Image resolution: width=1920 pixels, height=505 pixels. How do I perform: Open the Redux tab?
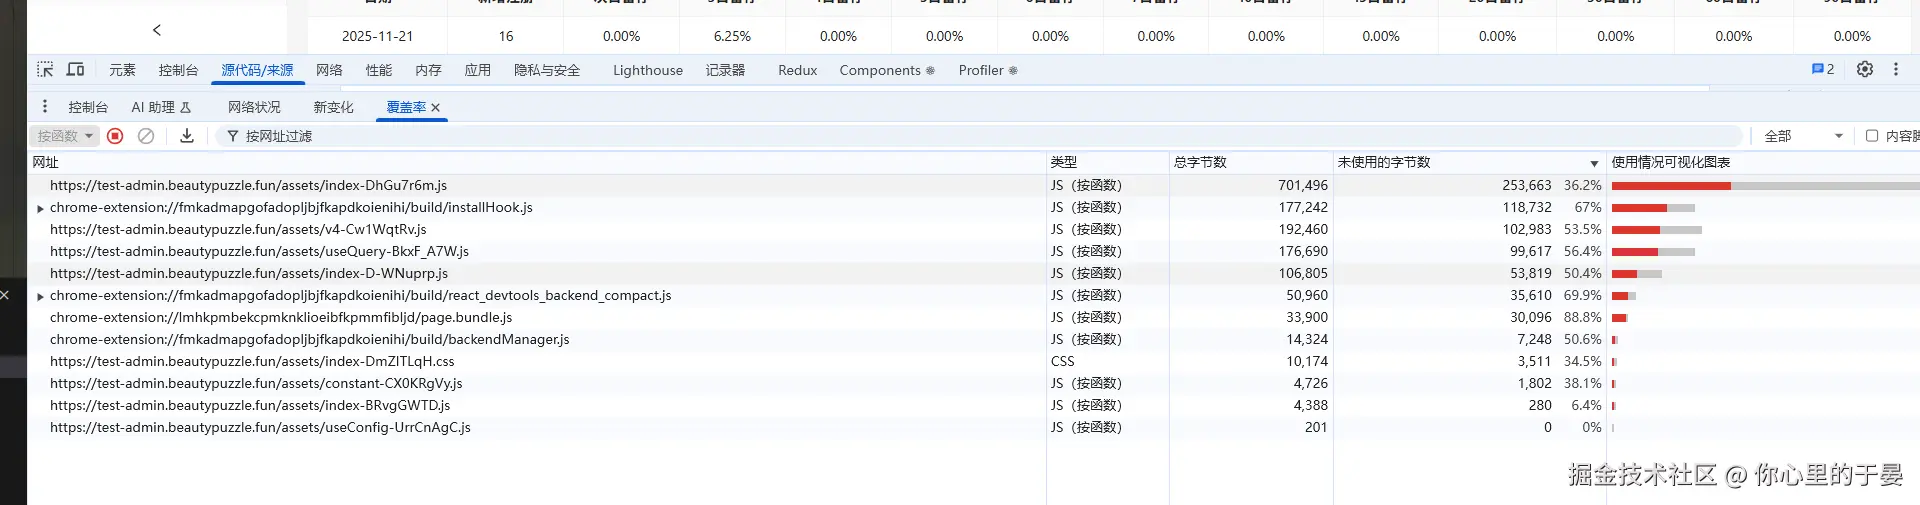[798, 70]
